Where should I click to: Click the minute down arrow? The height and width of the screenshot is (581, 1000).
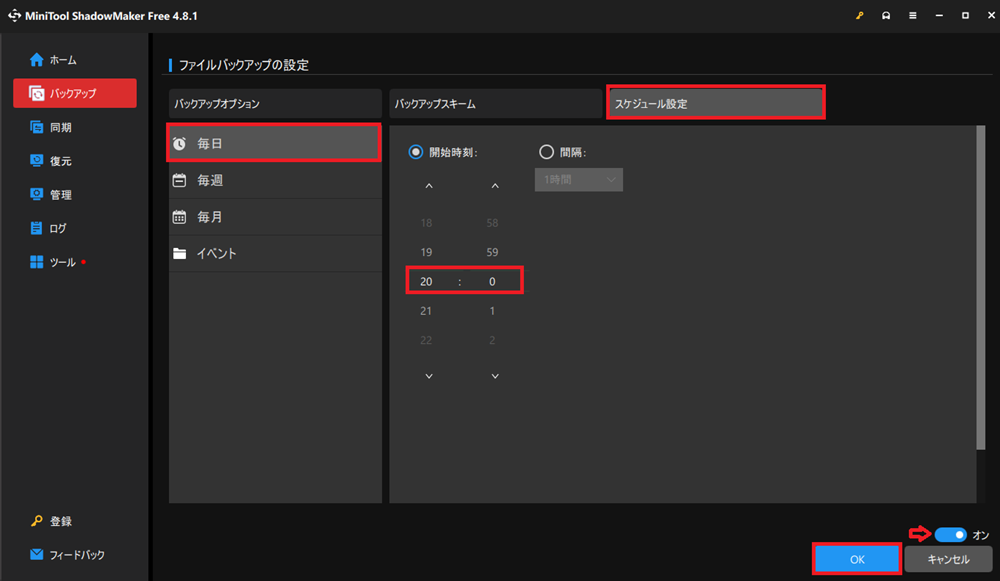[x=495, y=376]
